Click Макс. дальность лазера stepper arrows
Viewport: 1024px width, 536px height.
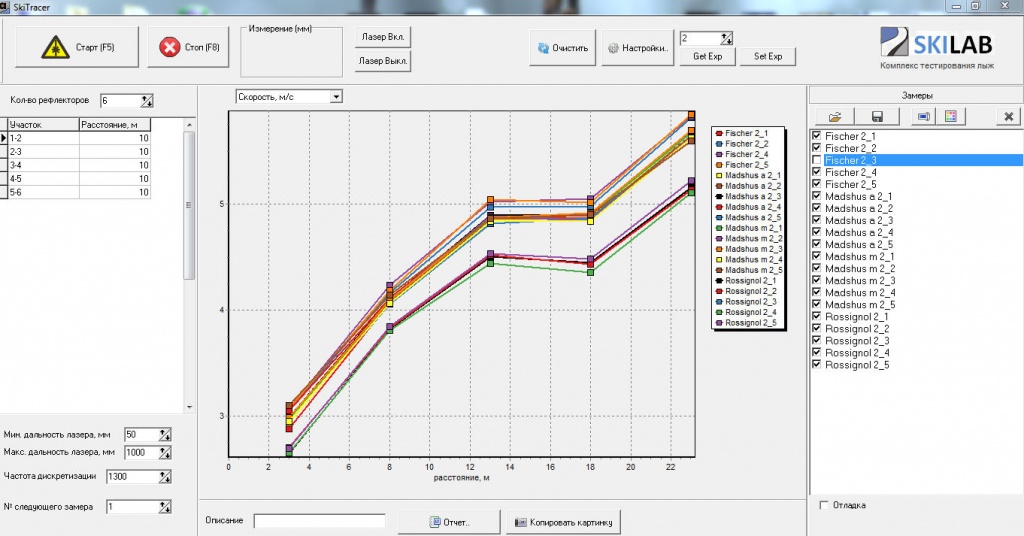[x=165, y=452]
